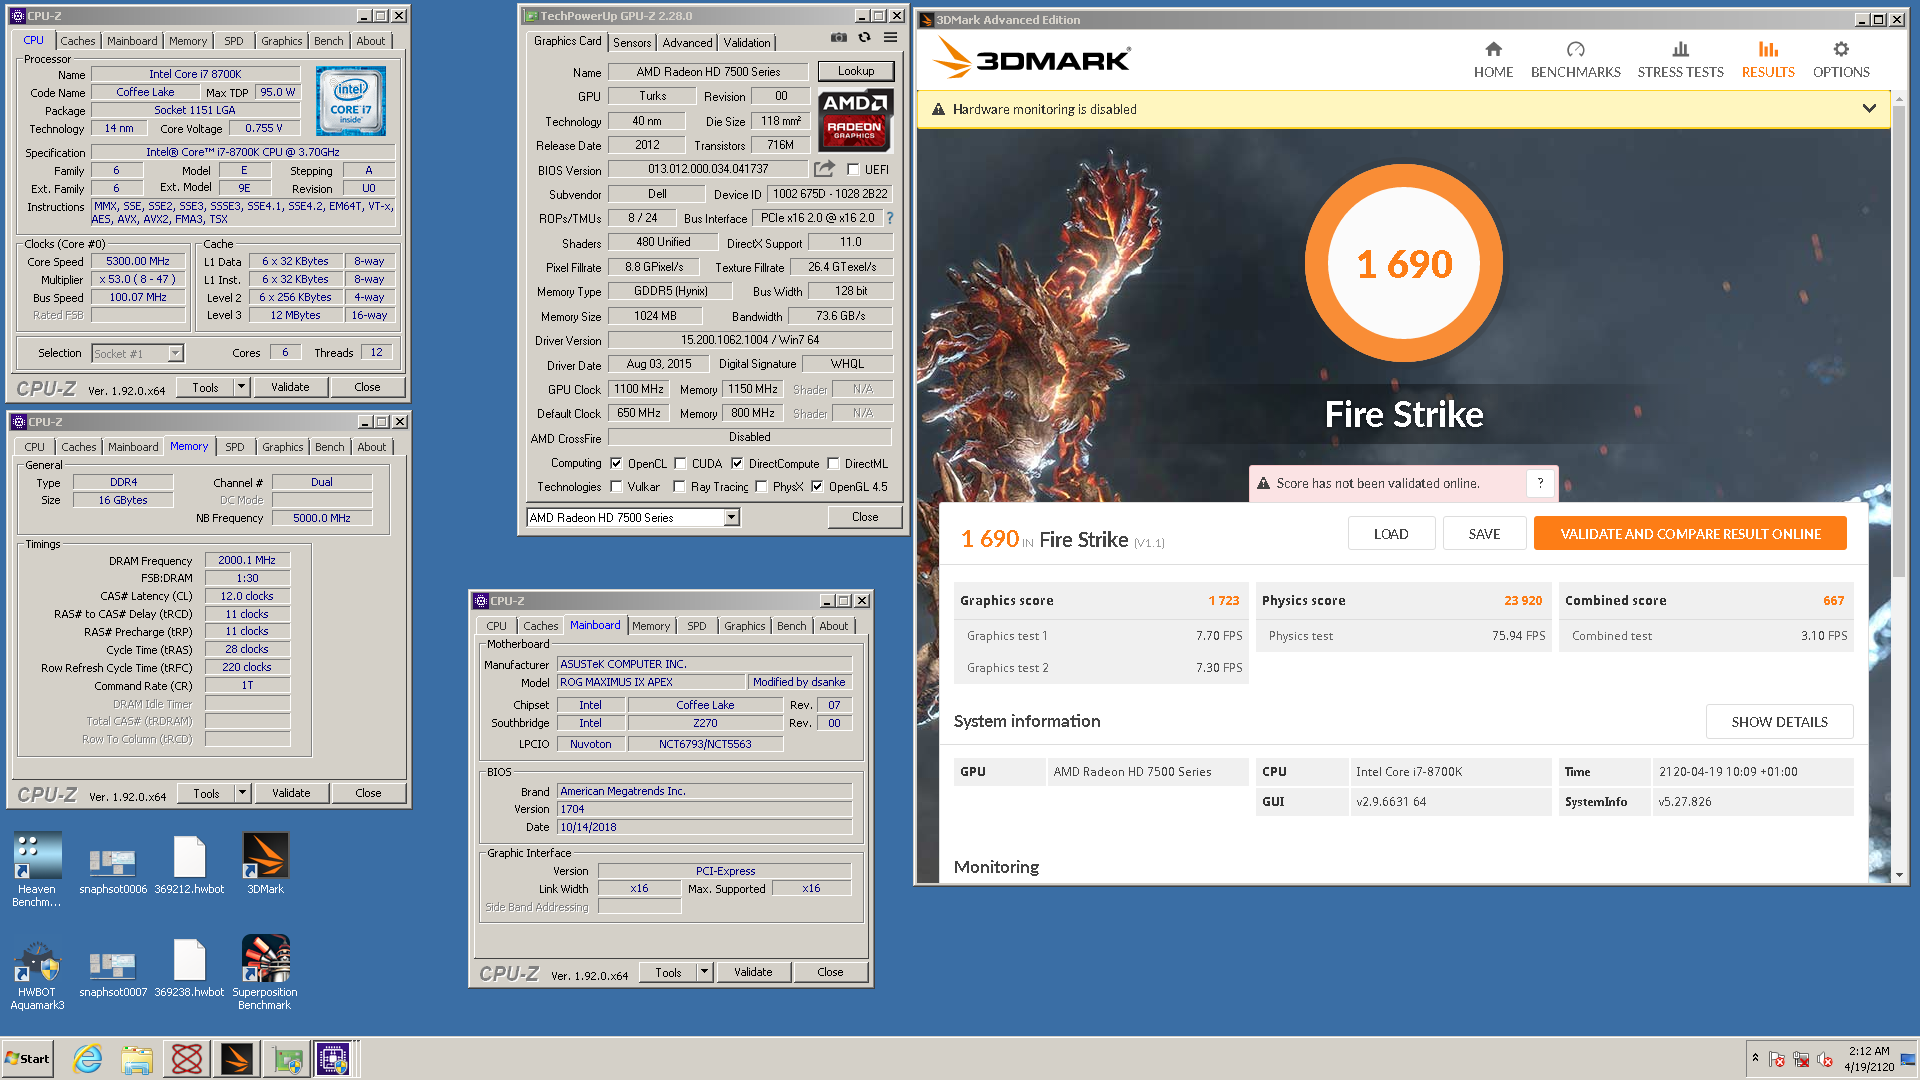Click Validate in the CPU-Z Memory window
The height and width of the screenshot is (1080, 1920).
(291, 793)
